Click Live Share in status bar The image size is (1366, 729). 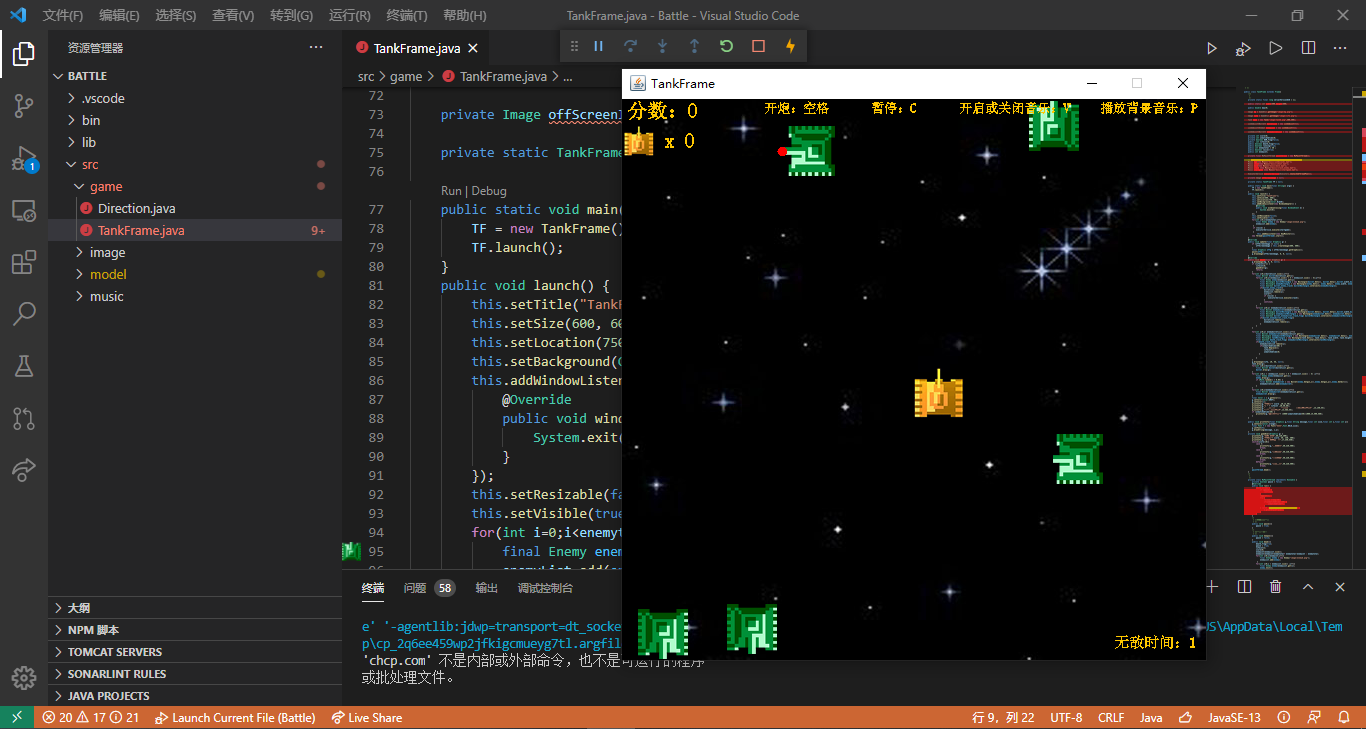click(366, 717)
